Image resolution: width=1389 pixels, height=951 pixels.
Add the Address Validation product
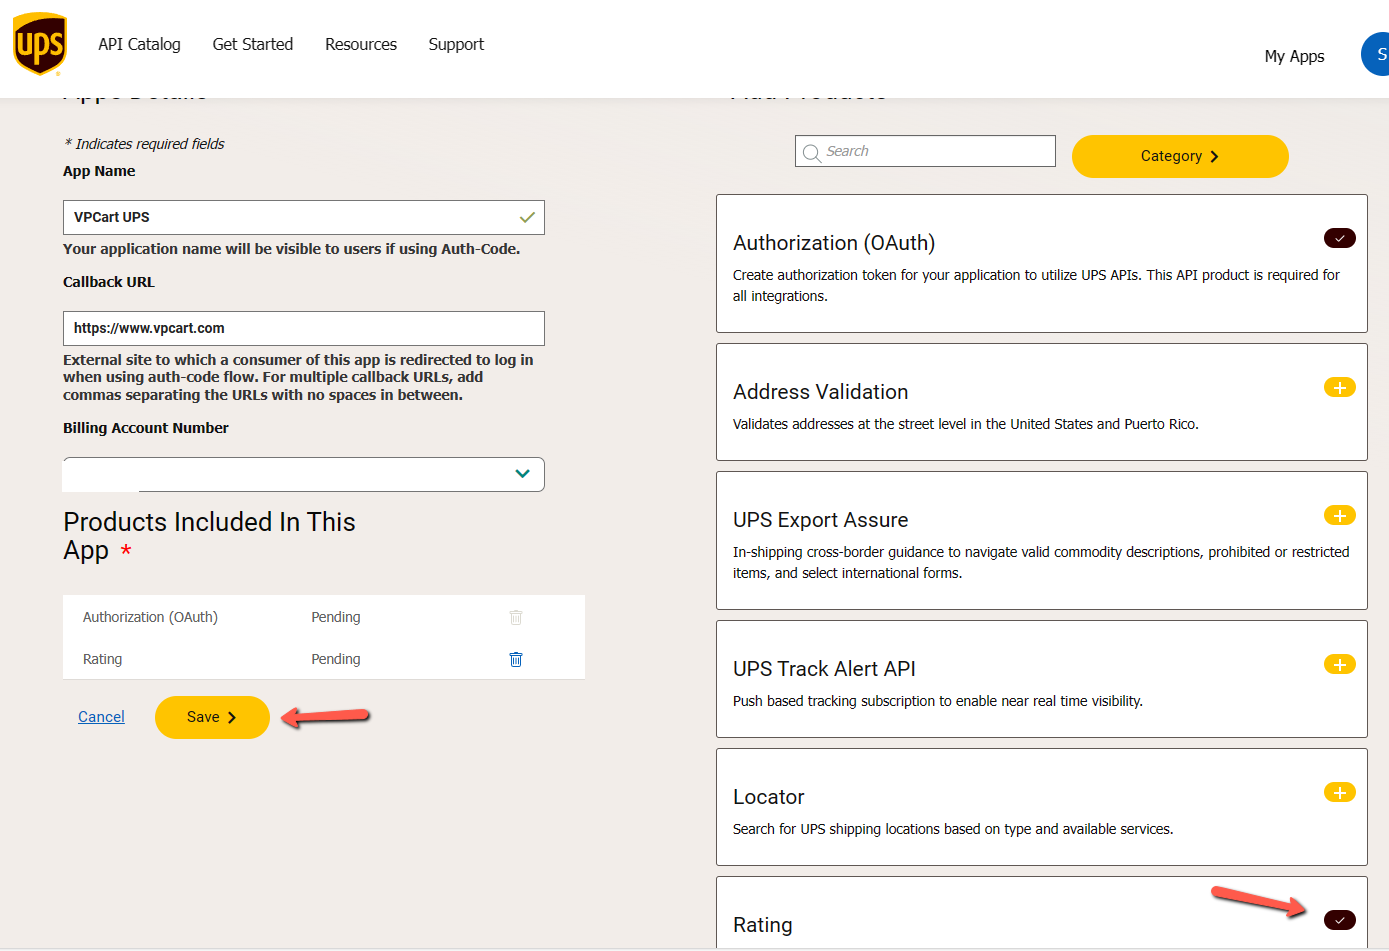(1340, 387)
